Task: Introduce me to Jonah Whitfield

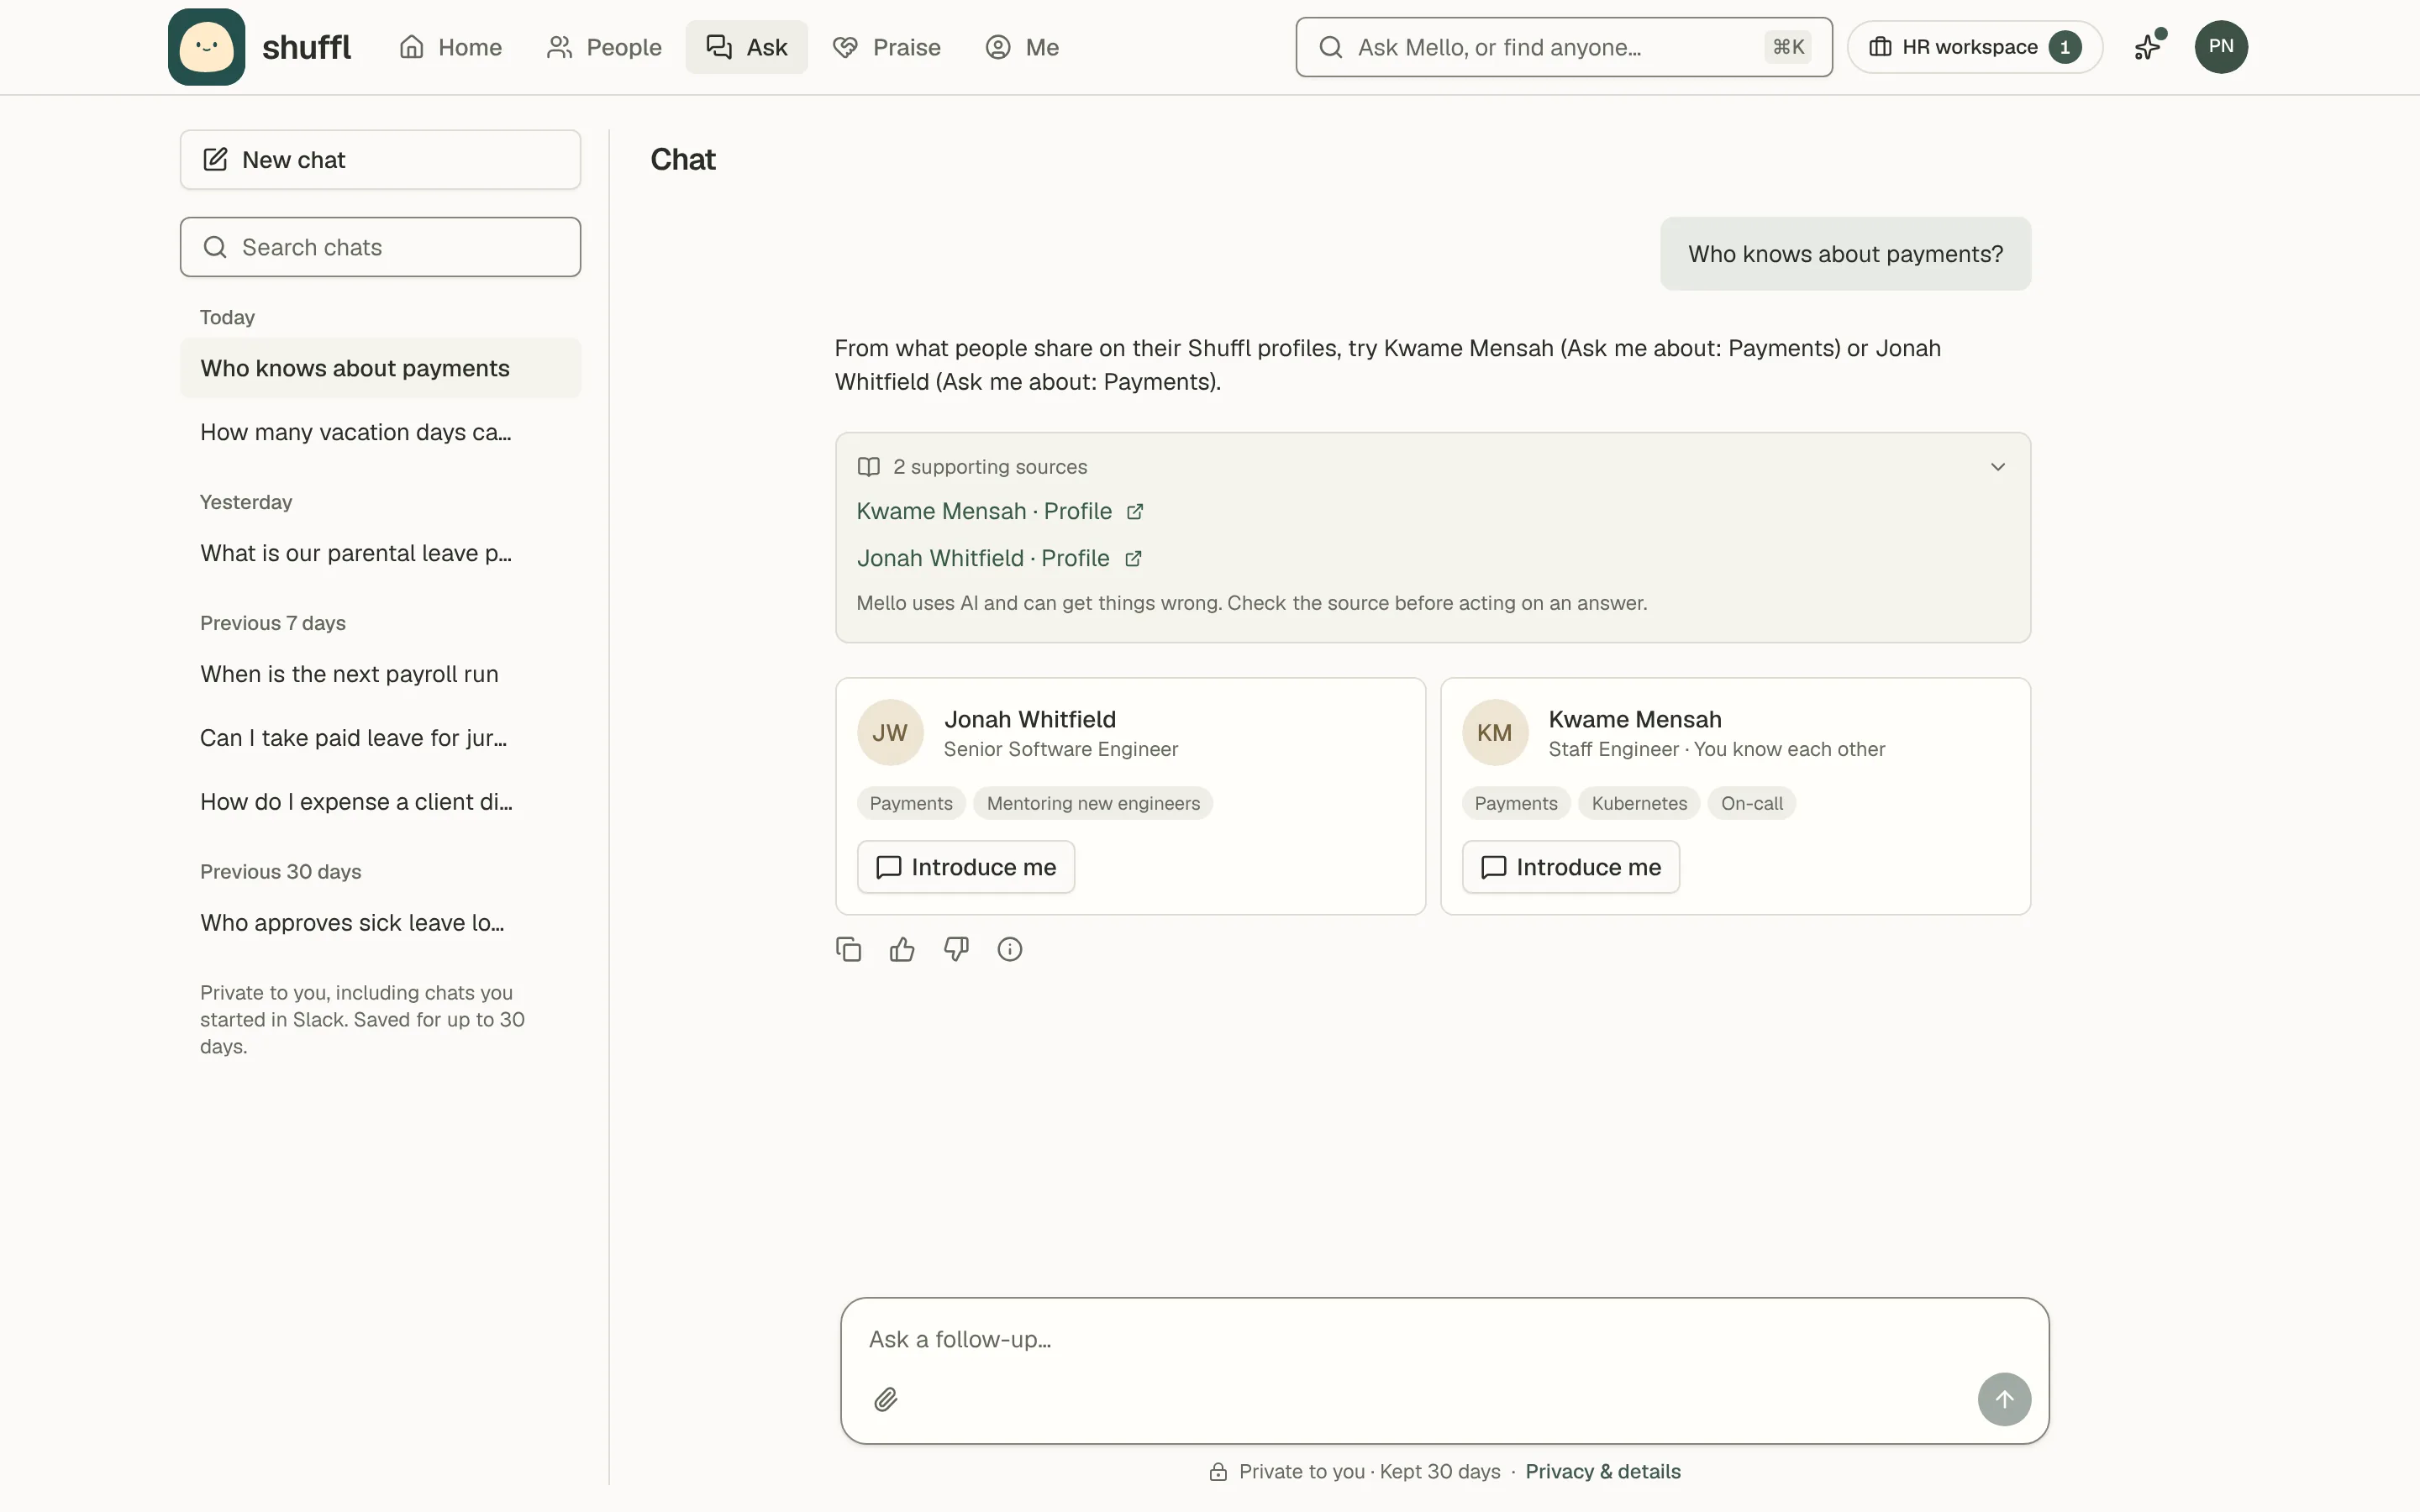Action: (965, 867)
